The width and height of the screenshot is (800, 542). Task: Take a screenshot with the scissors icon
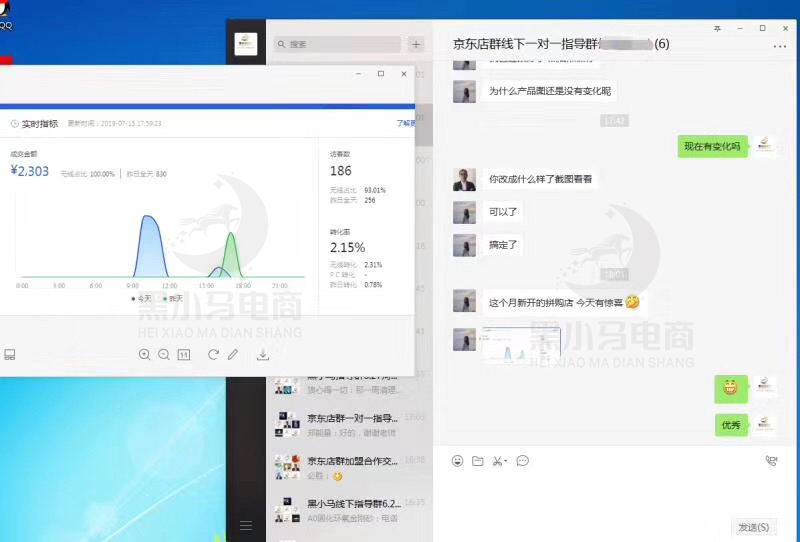pos(497,461)
